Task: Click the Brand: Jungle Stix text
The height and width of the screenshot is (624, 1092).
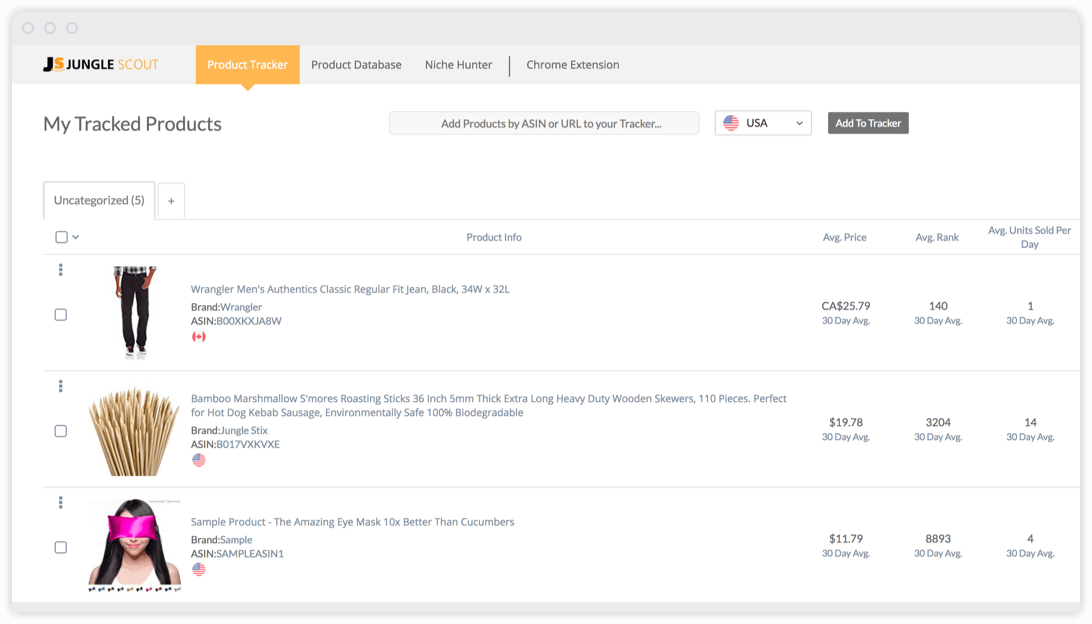Action: coord(229,430)
